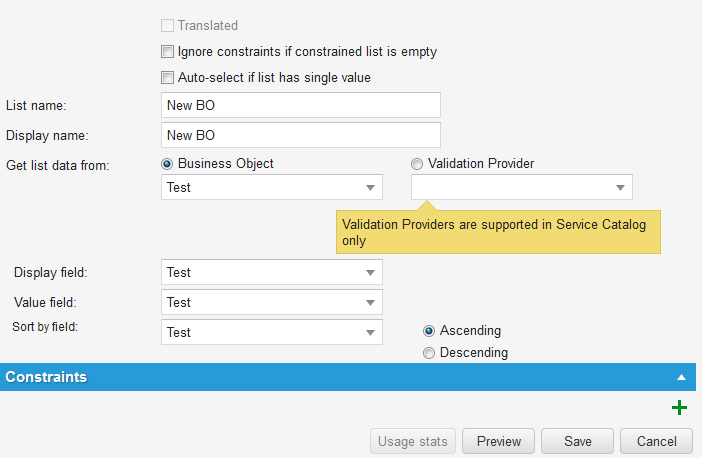
Task: Click the green plus add constraint icon
Action: 680,408
